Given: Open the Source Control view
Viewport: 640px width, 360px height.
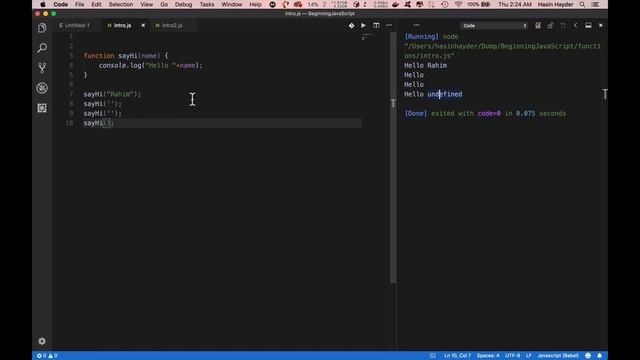Looking at the screenshot, I should [42, 68].
